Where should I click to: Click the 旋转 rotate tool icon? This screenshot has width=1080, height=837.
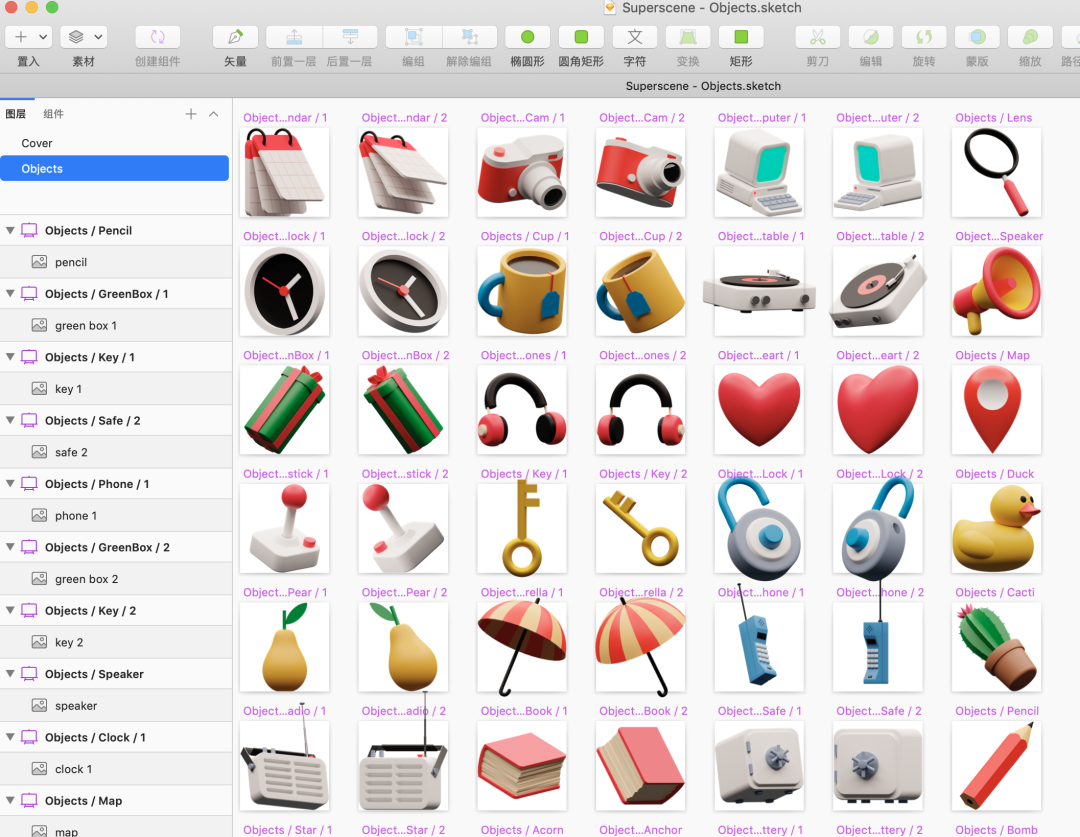coord(924,37)
